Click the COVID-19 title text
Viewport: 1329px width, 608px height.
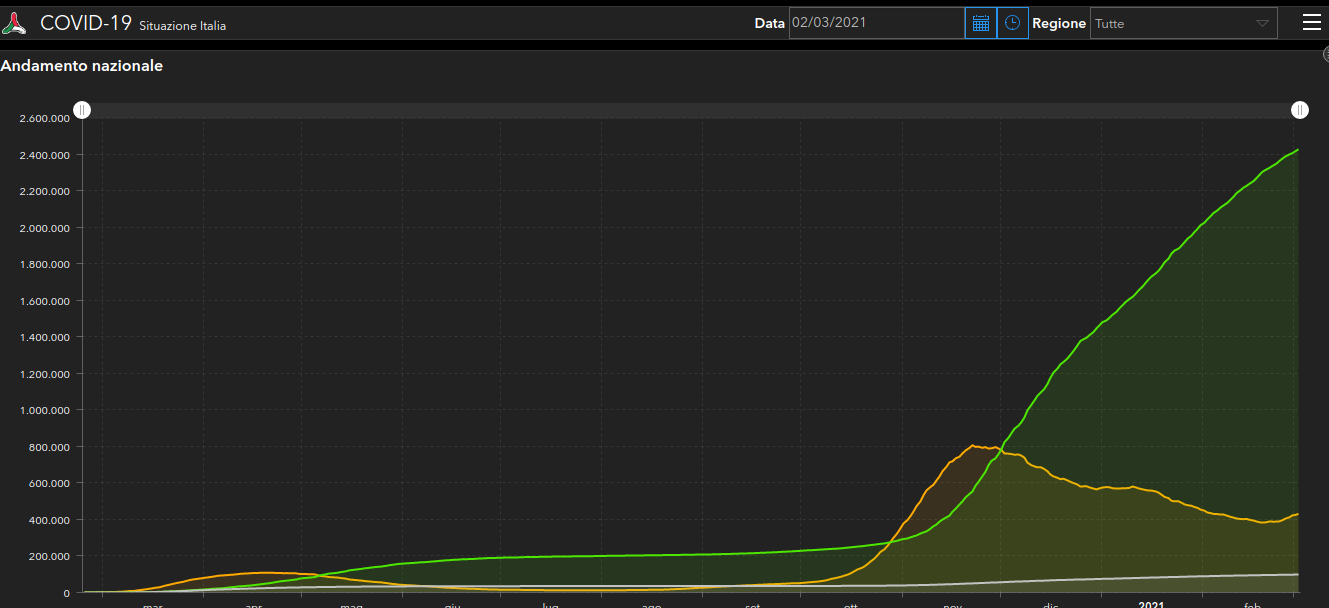[86, 23]
